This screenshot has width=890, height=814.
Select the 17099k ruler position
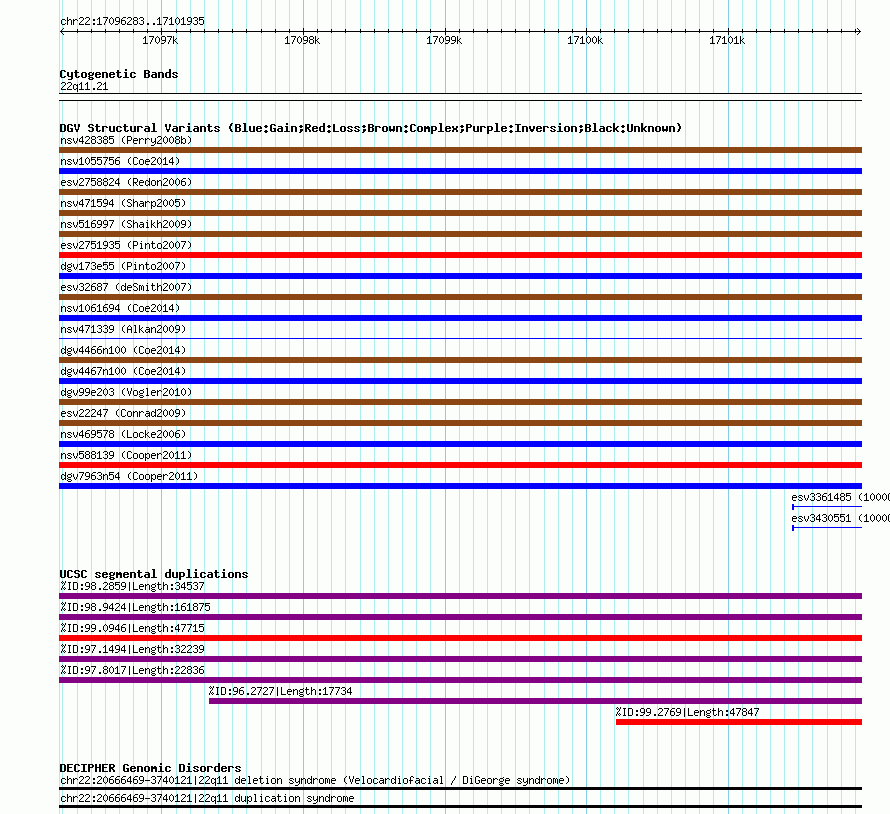click(444, 40)
